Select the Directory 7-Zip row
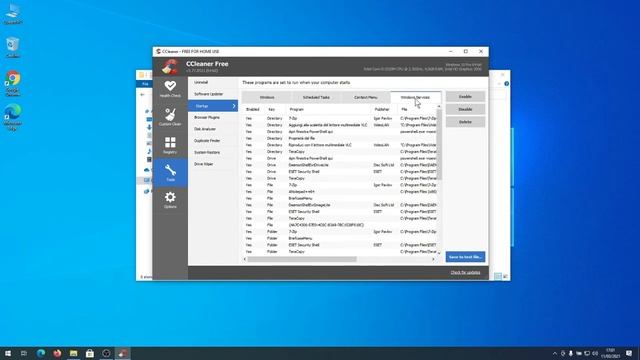640x360 pixels. click(x=340, y=118)
